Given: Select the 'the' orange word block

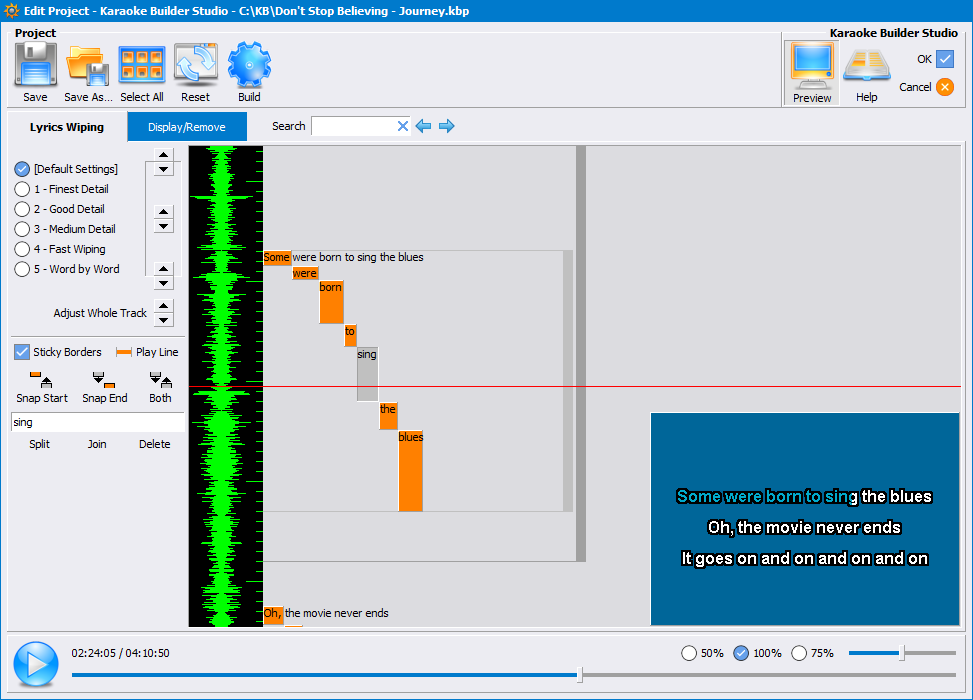Looking at the screenshot, I should coord(388,416).
